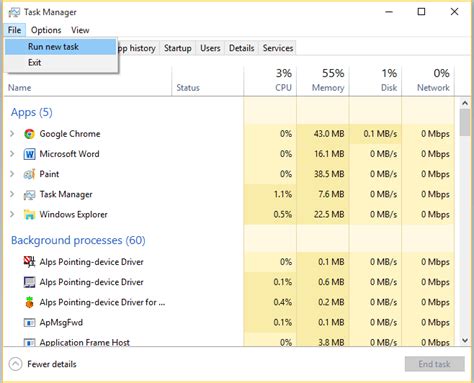Click the Windows Explorer folder icon

(29, 215)
